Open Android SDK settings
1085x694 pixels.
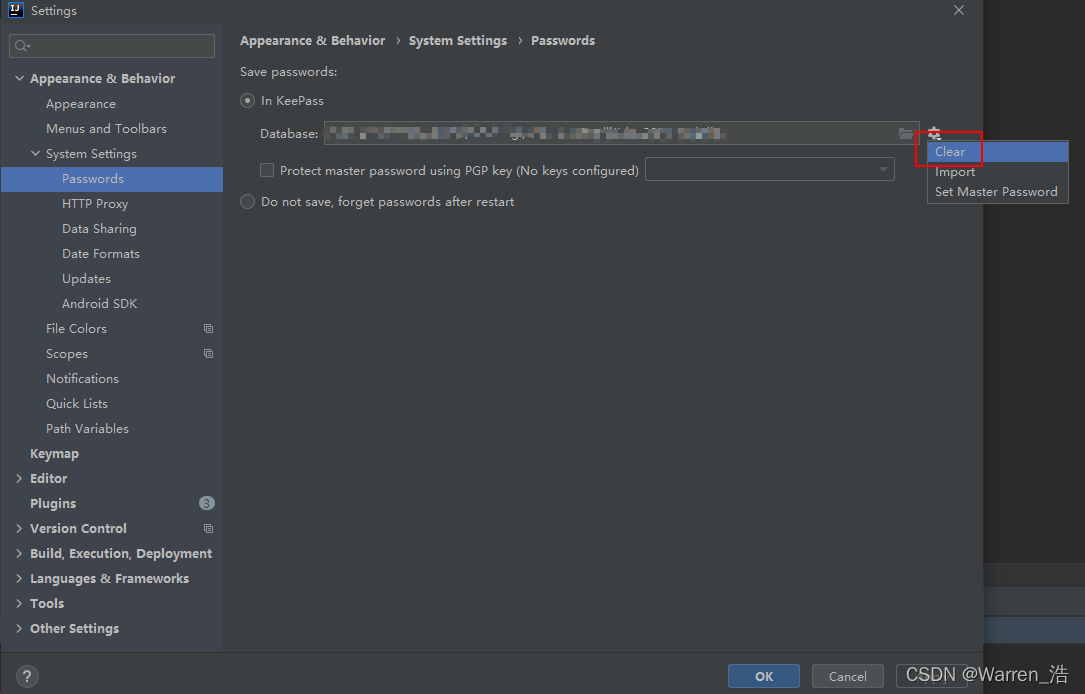(100, 303)
